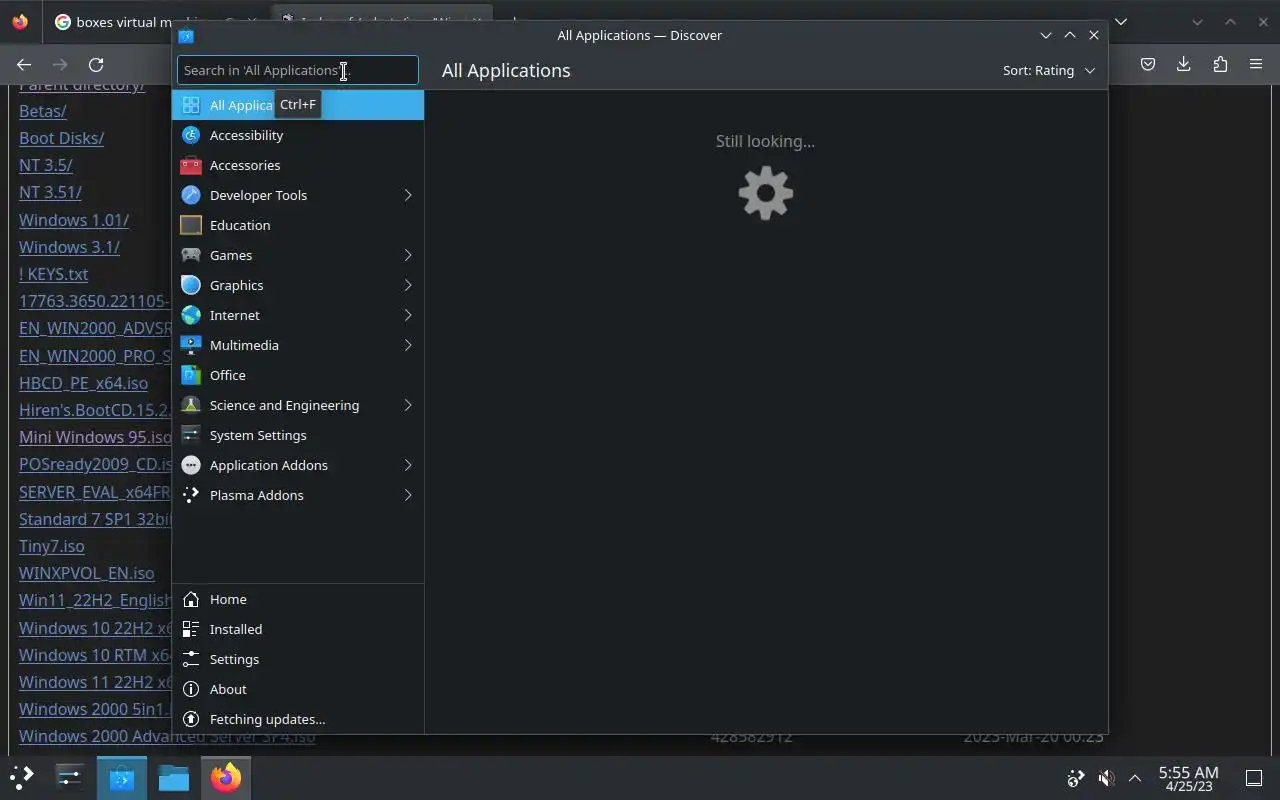Expand Application Addons arrow
The width and height of the screenshot is (1280, 800).
[408, 465]
